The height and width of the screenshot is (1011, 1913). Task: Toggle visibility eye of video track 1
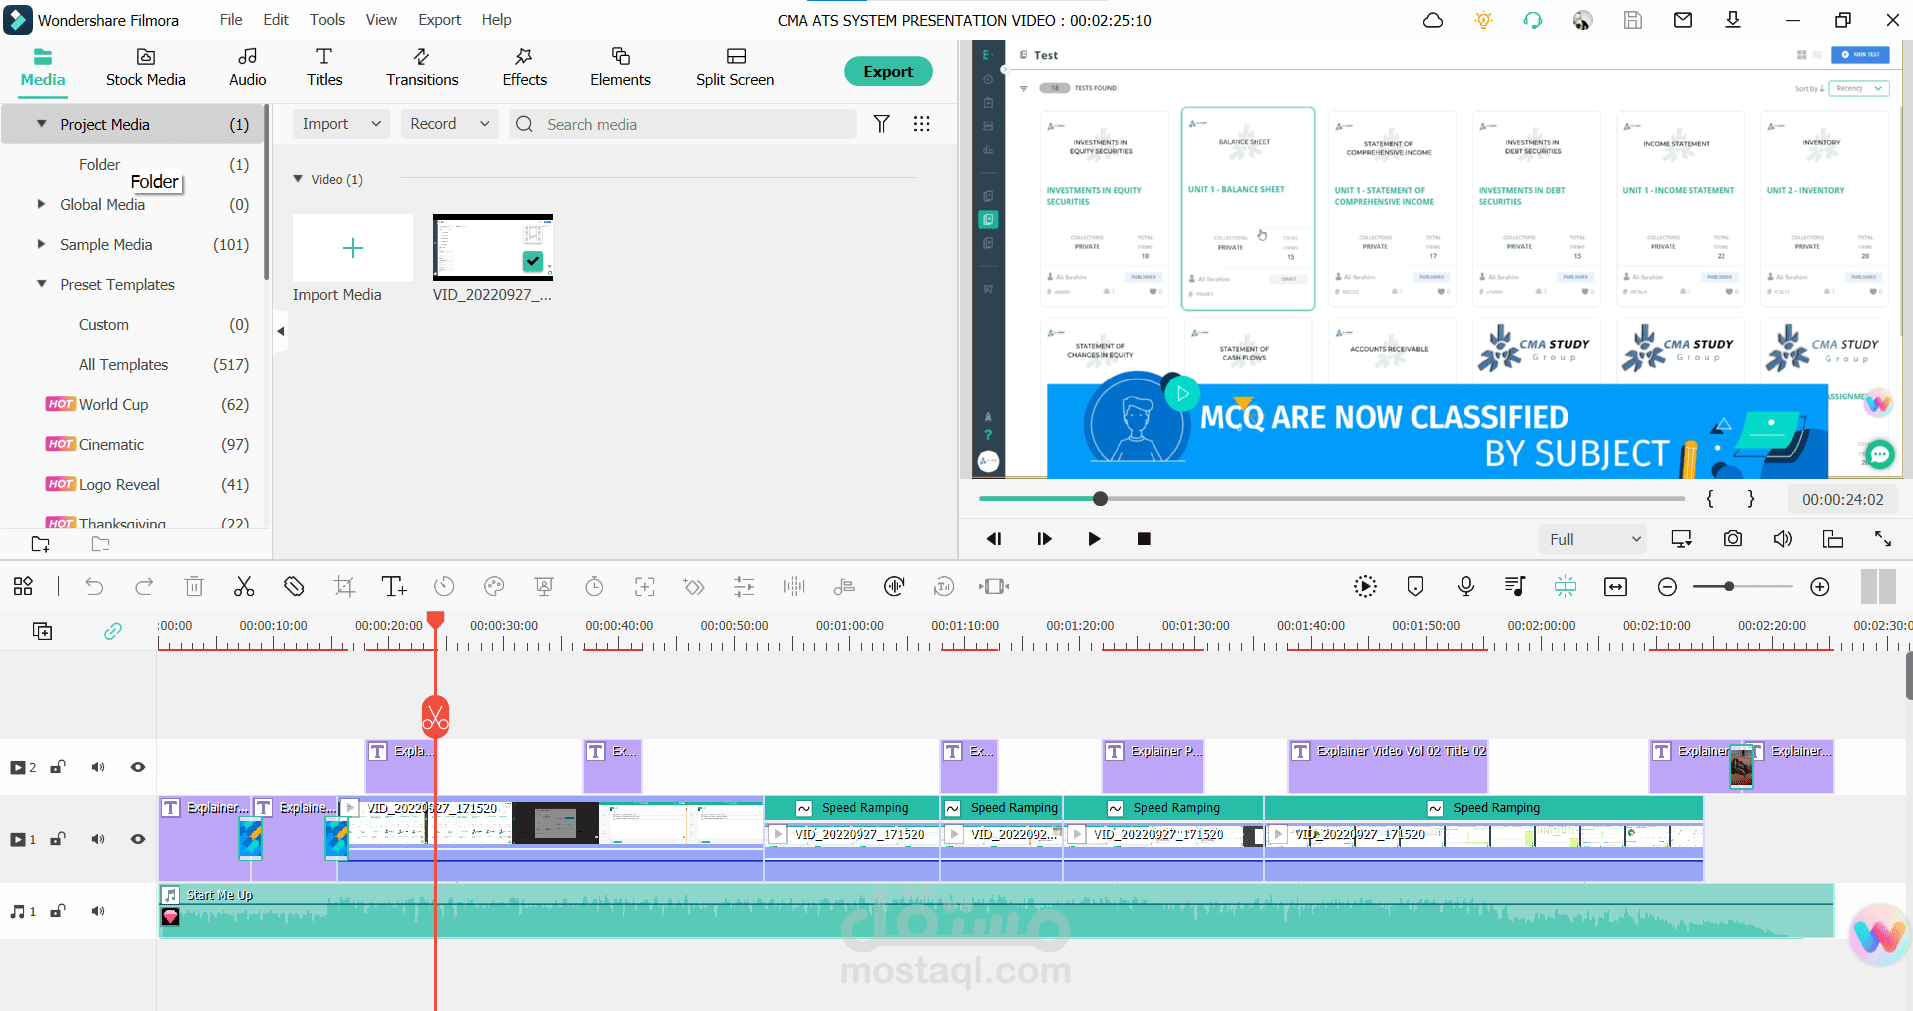(x=138, y=839)
